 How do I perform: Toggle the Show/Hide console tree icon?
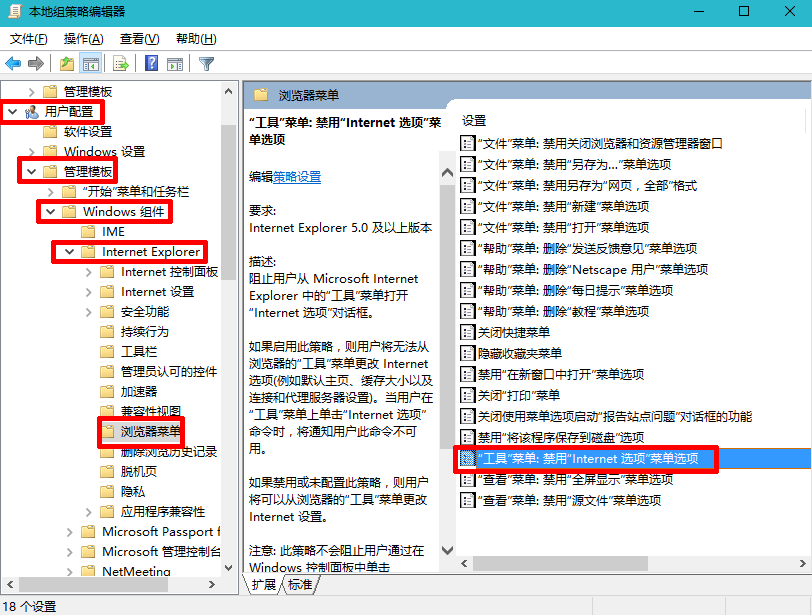click(91, 62)
